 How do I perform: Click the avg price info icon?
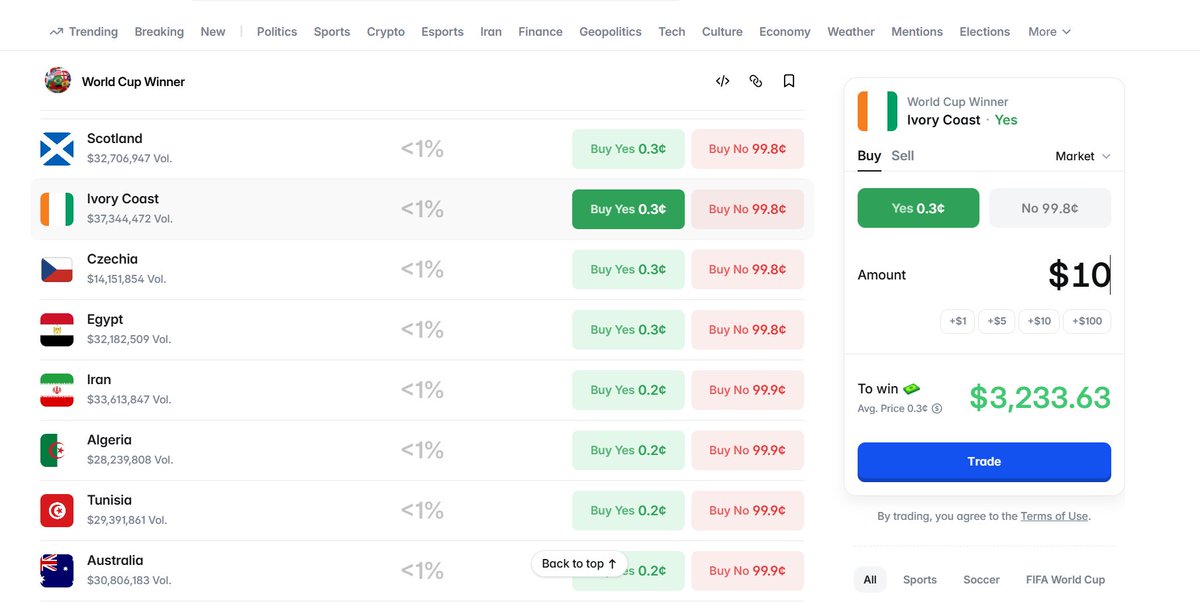[937, 408]
